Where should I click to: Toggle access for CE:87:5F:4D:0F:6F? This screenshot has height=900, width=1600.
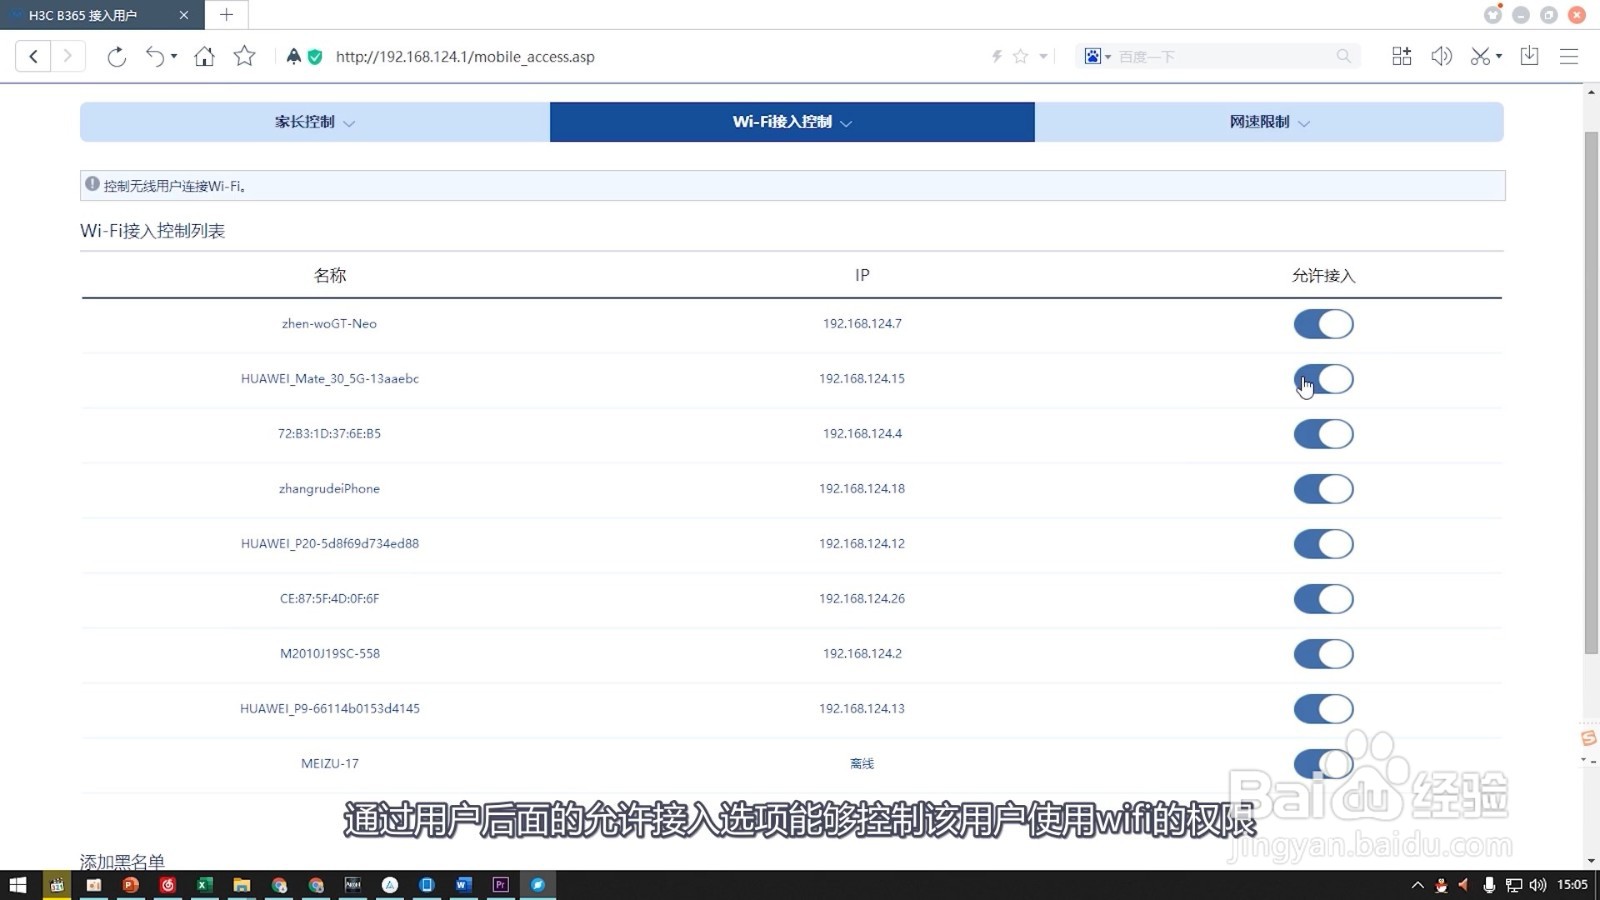1323,599
